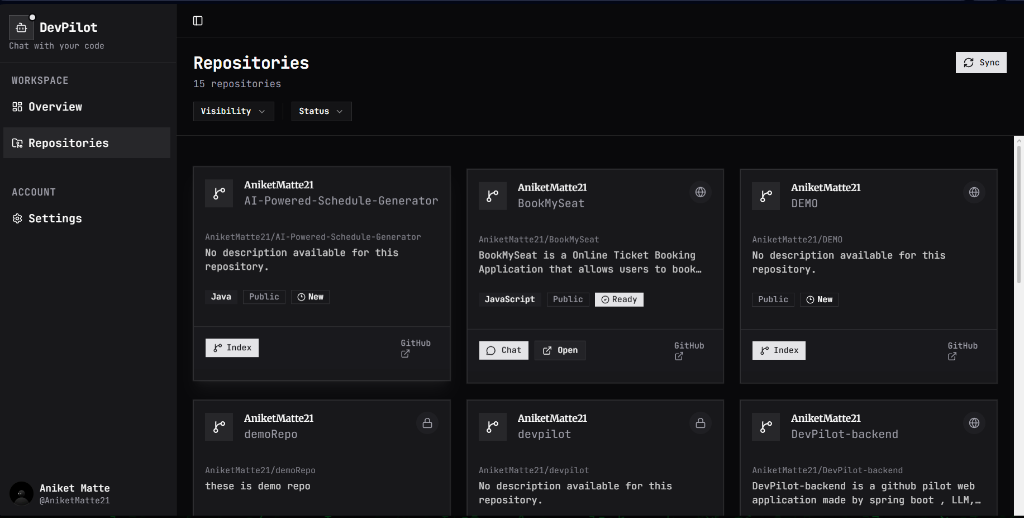Index the AI-Powered-Schedule-Generator repository
This screenshot has height=518, width=1024.
[232, 348]
